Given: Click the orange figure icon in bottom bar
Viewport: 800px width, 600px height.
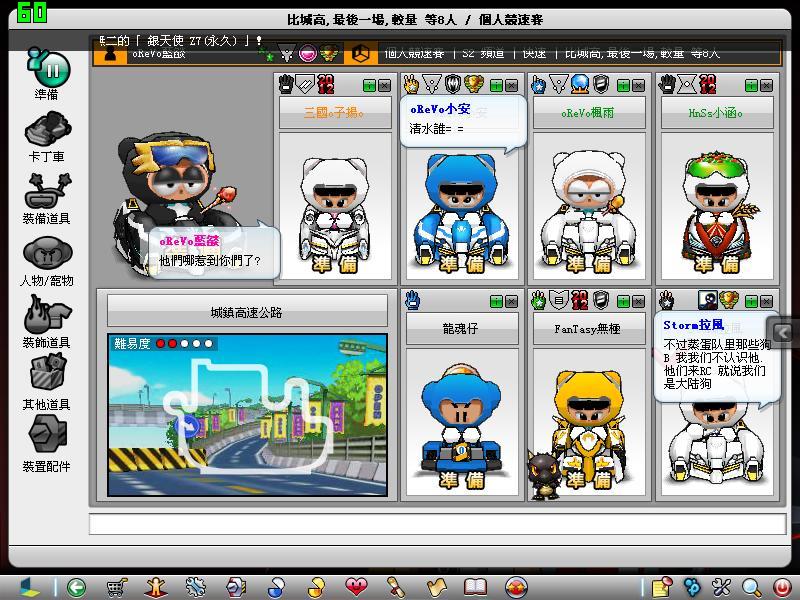Looking at the screenshot, I should click(156, 588).
